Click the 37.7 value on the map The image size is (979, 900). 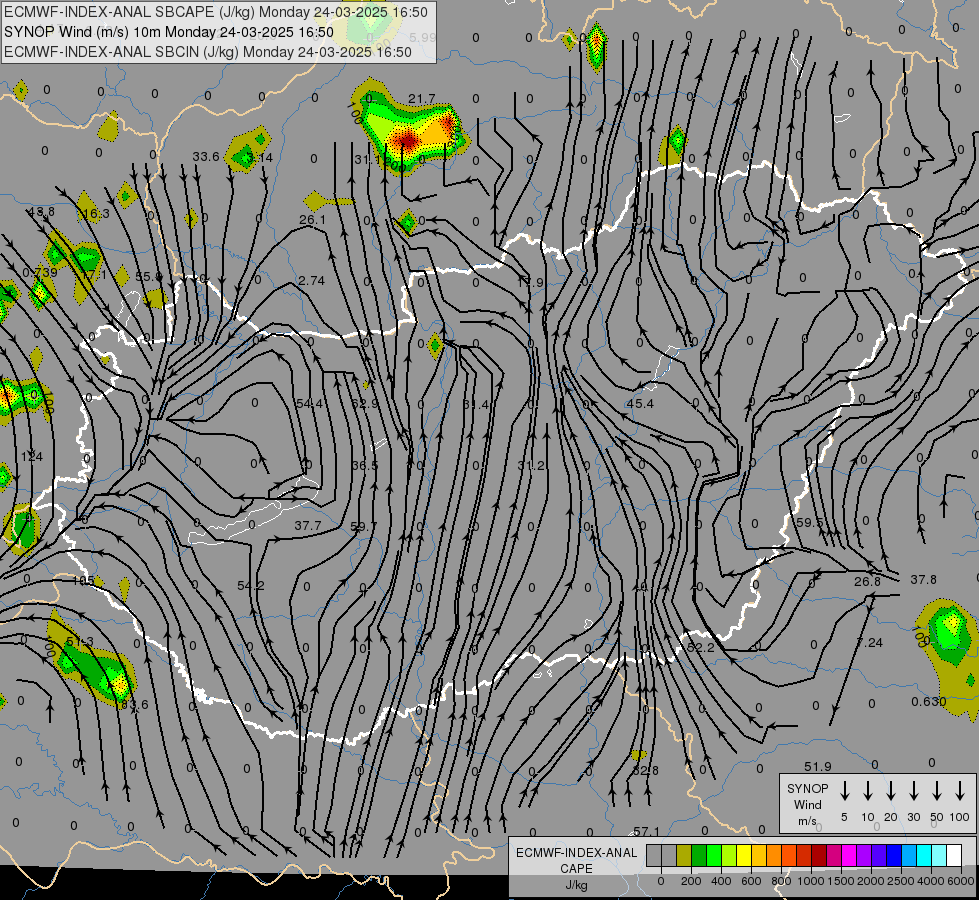click(x=308, y=526)
